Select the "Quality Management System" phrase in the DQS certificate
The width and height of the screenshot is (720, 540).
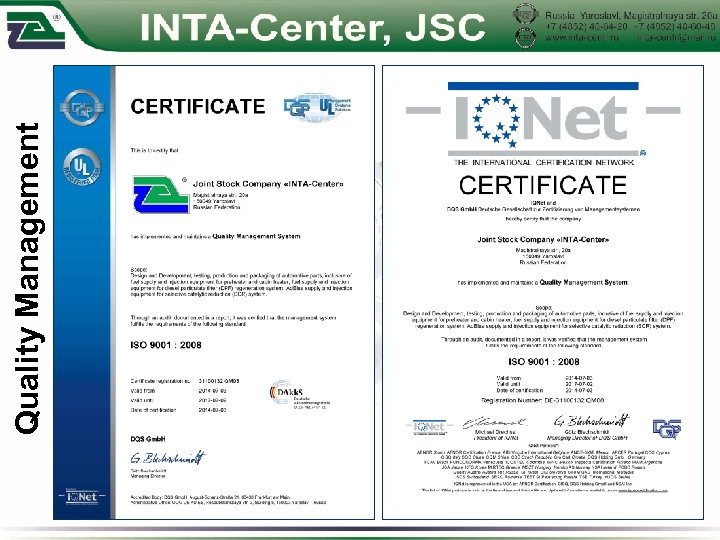click(x=256, y=236)
